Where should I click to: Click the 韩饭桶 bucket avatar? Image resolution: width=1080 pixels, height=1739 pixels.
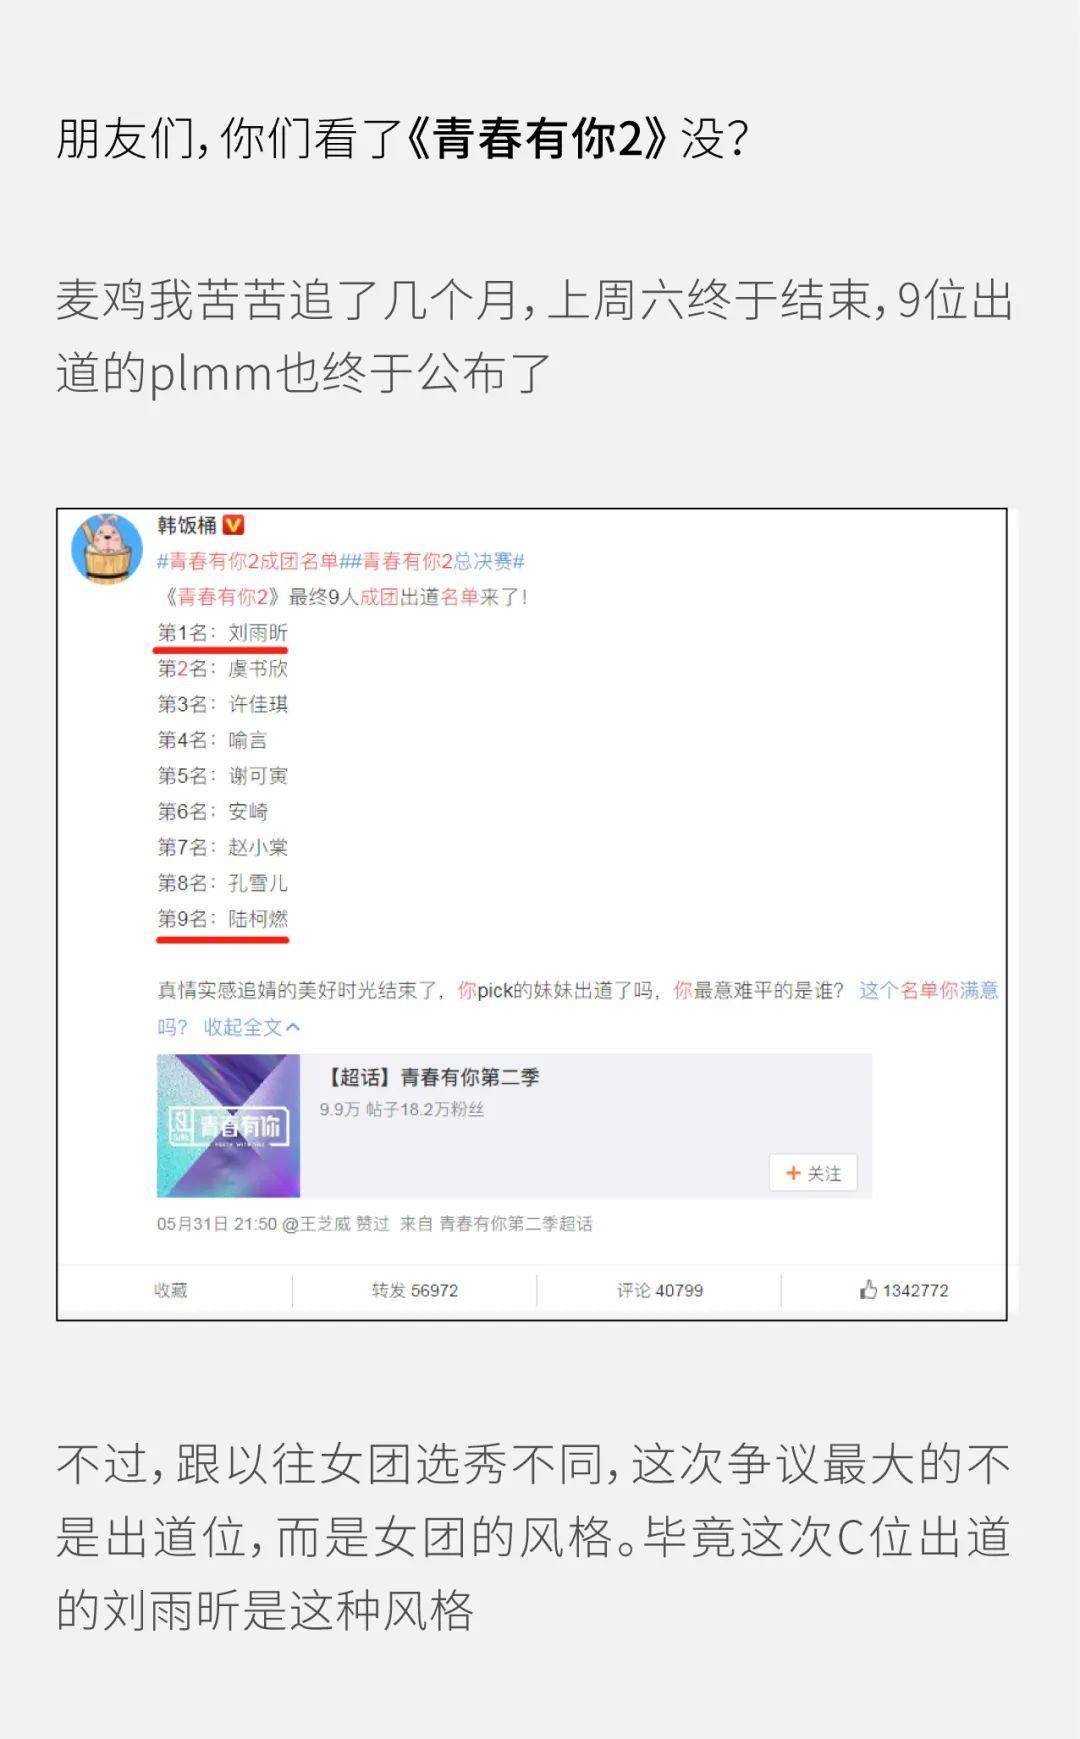(x=107, y=549)
